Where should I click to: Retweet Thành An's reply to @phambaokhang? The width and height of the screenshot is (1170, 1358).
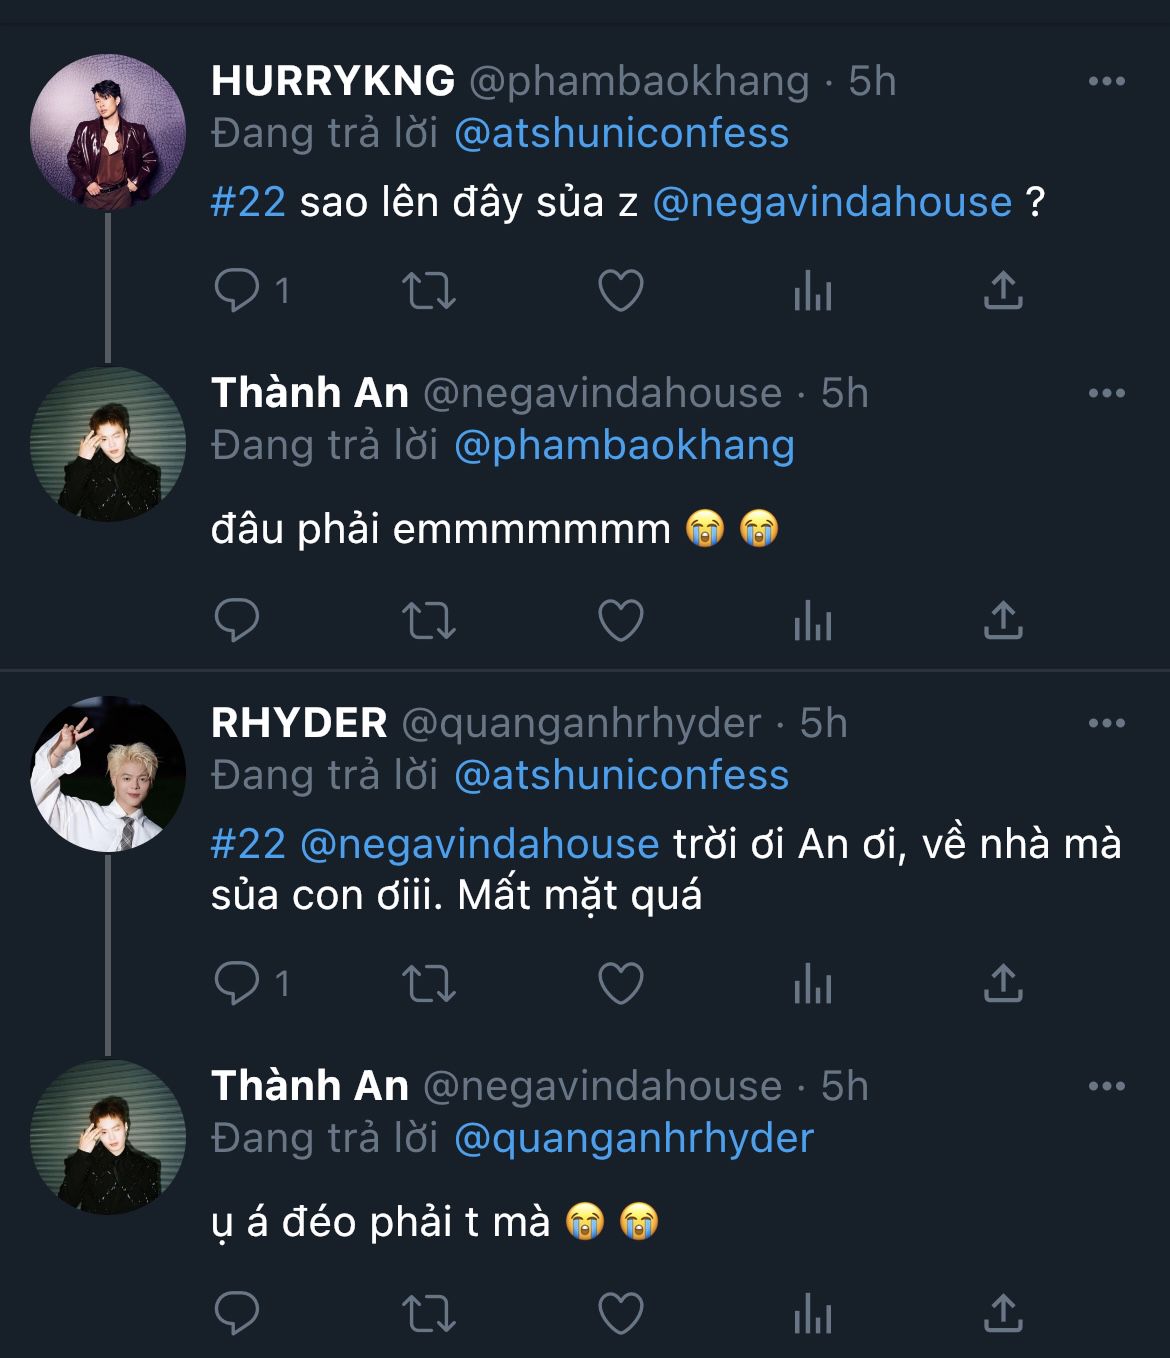429,621
